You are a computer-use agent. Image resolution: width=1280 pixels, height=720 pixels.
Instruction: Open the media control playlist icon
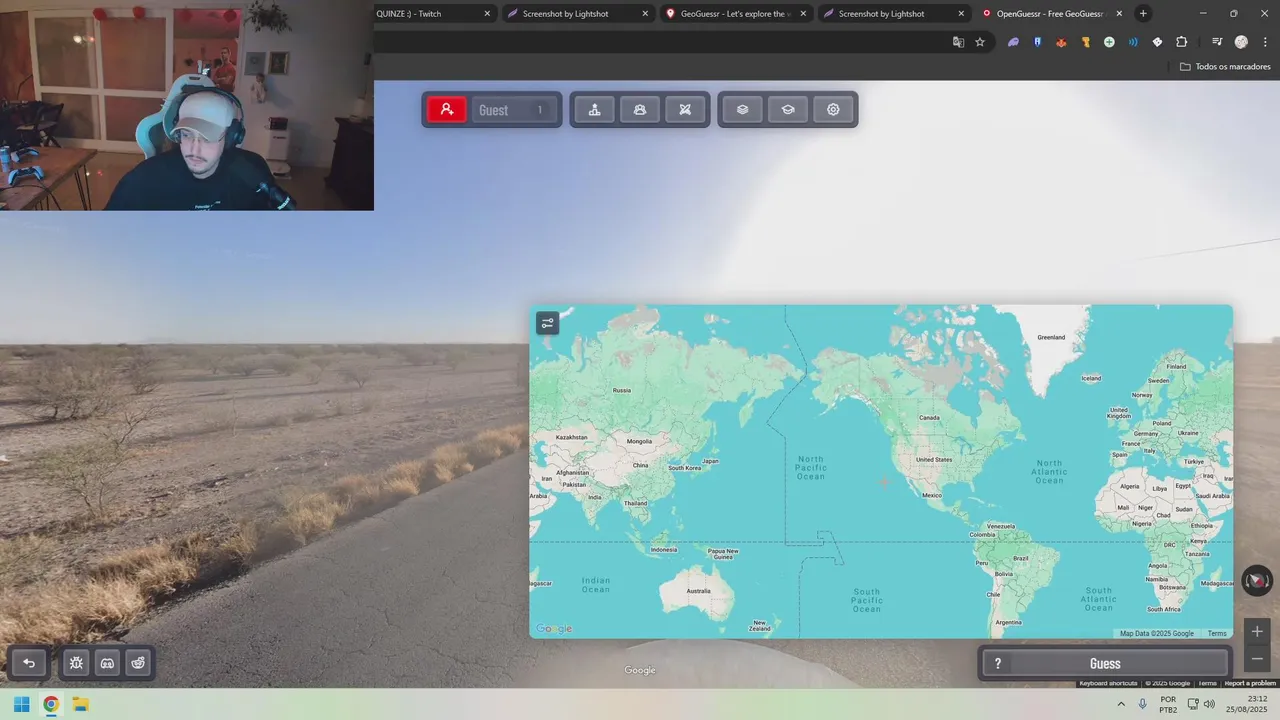pyautogui.click(x=1217, y=42)
